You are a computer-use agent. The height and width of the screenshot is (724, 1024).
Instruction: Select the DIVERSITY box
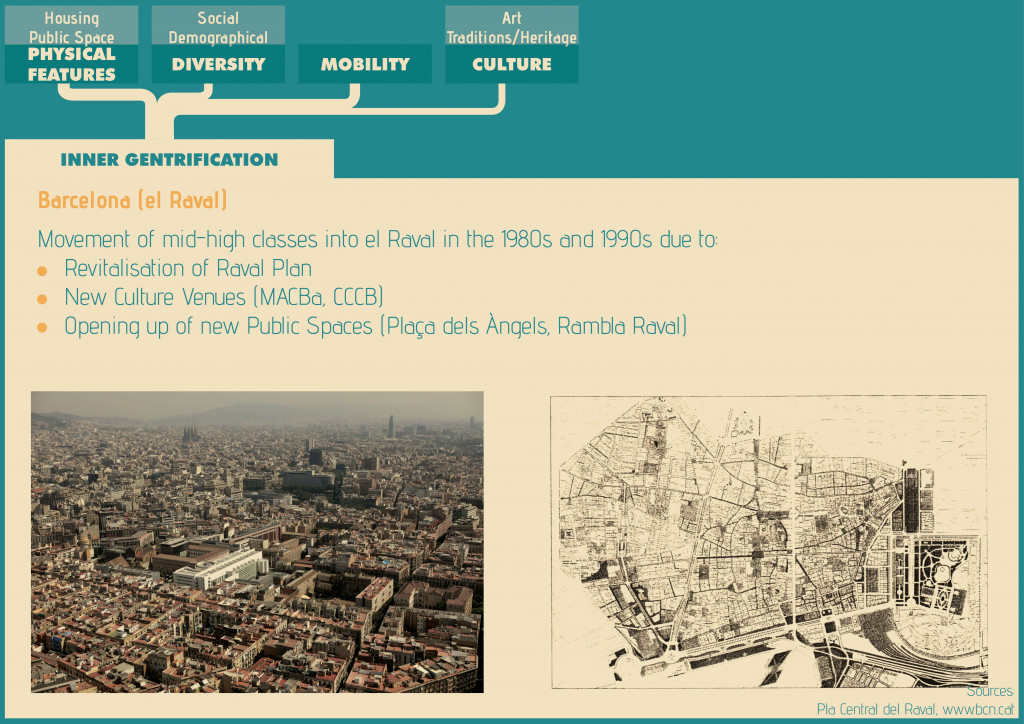218,64
